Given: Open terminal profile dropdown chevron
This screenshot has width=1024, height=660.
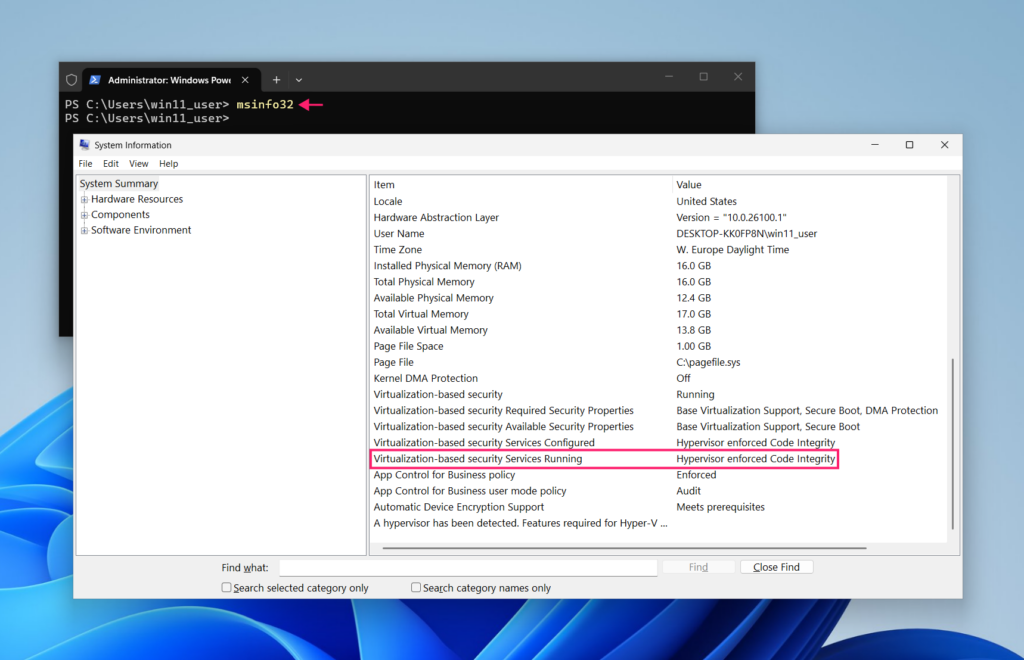Looking at the screenshot, I should point(298,80).
